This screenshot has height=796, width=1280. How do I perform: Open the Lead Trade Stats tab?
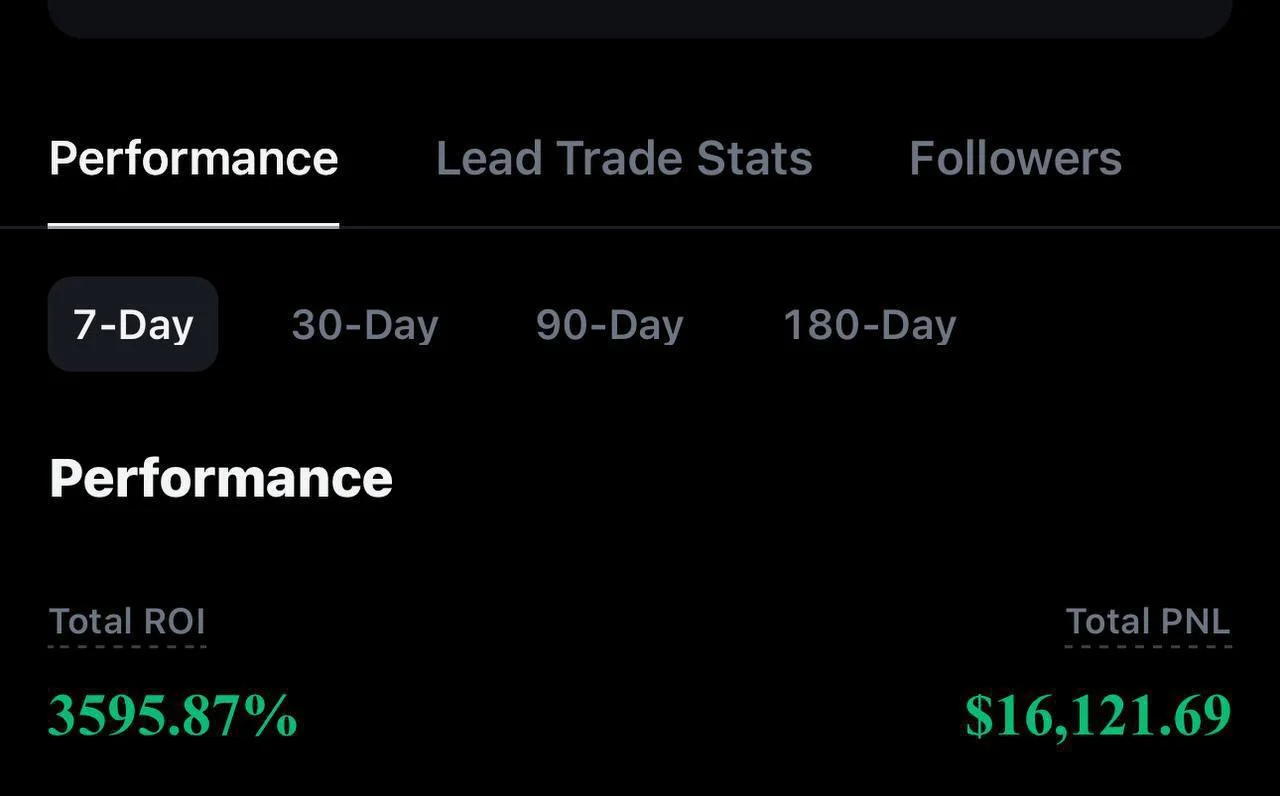pos(624,158)
